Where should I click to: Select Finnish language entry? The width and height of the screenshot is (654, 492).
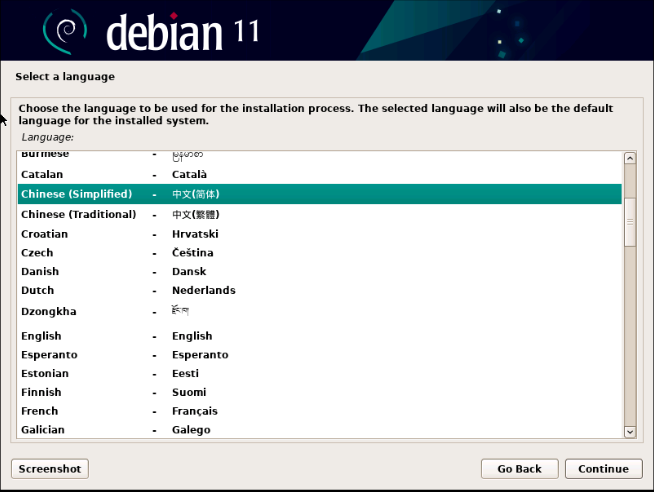click(319, 392)
